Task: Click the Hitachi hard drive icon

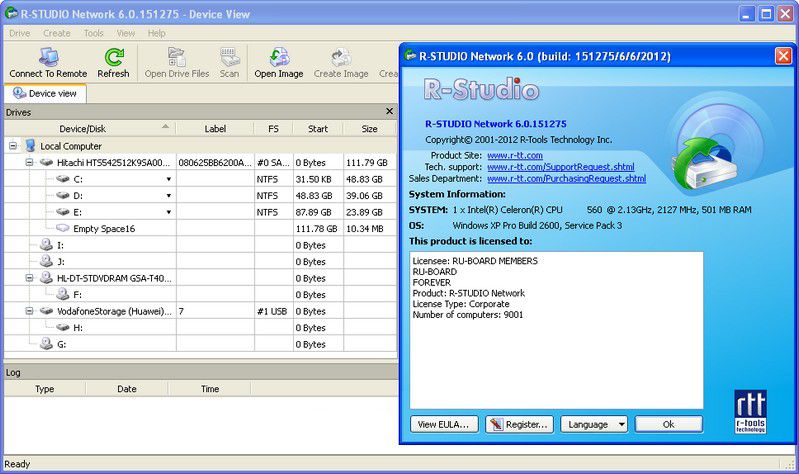Action: (x=46, y=163)
